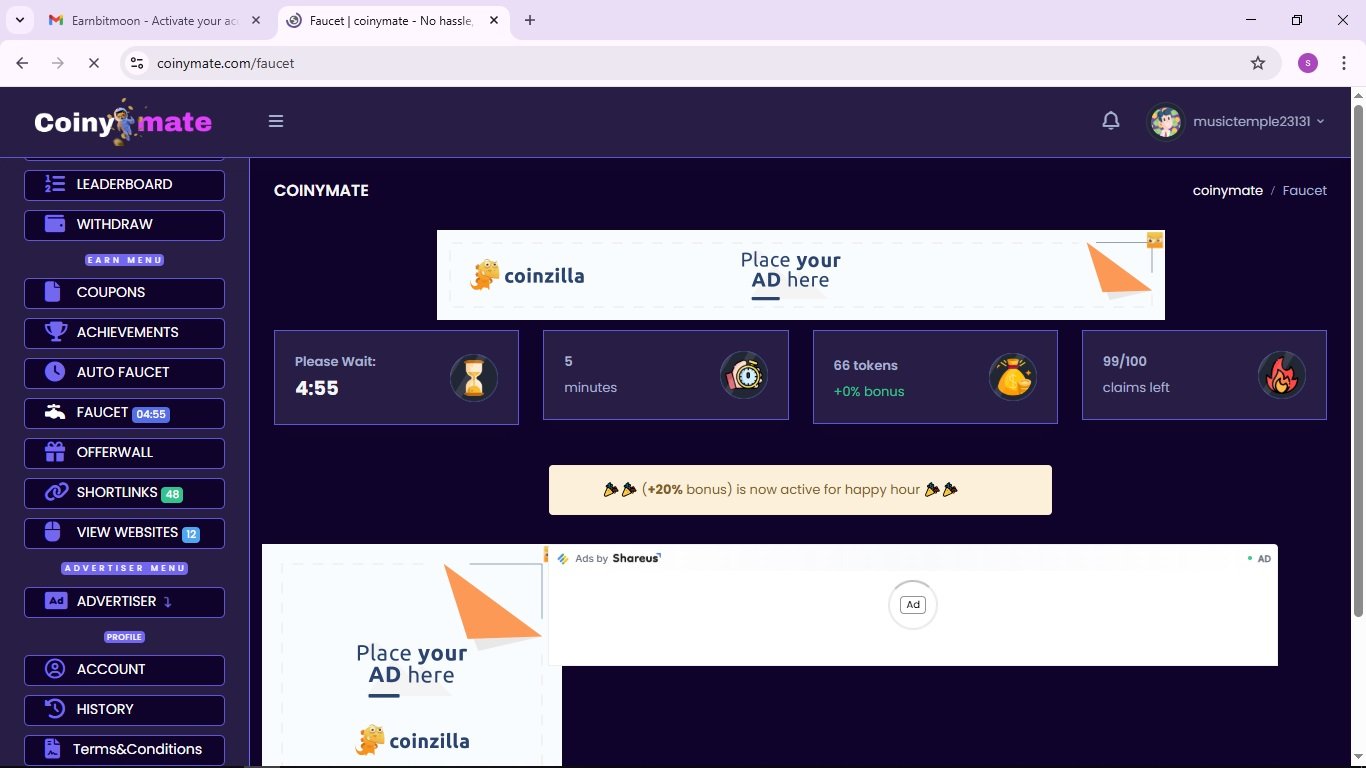Click the Leaderboard list icon
The height and width of the screenshot is (768, 1366).
(55, 184)
